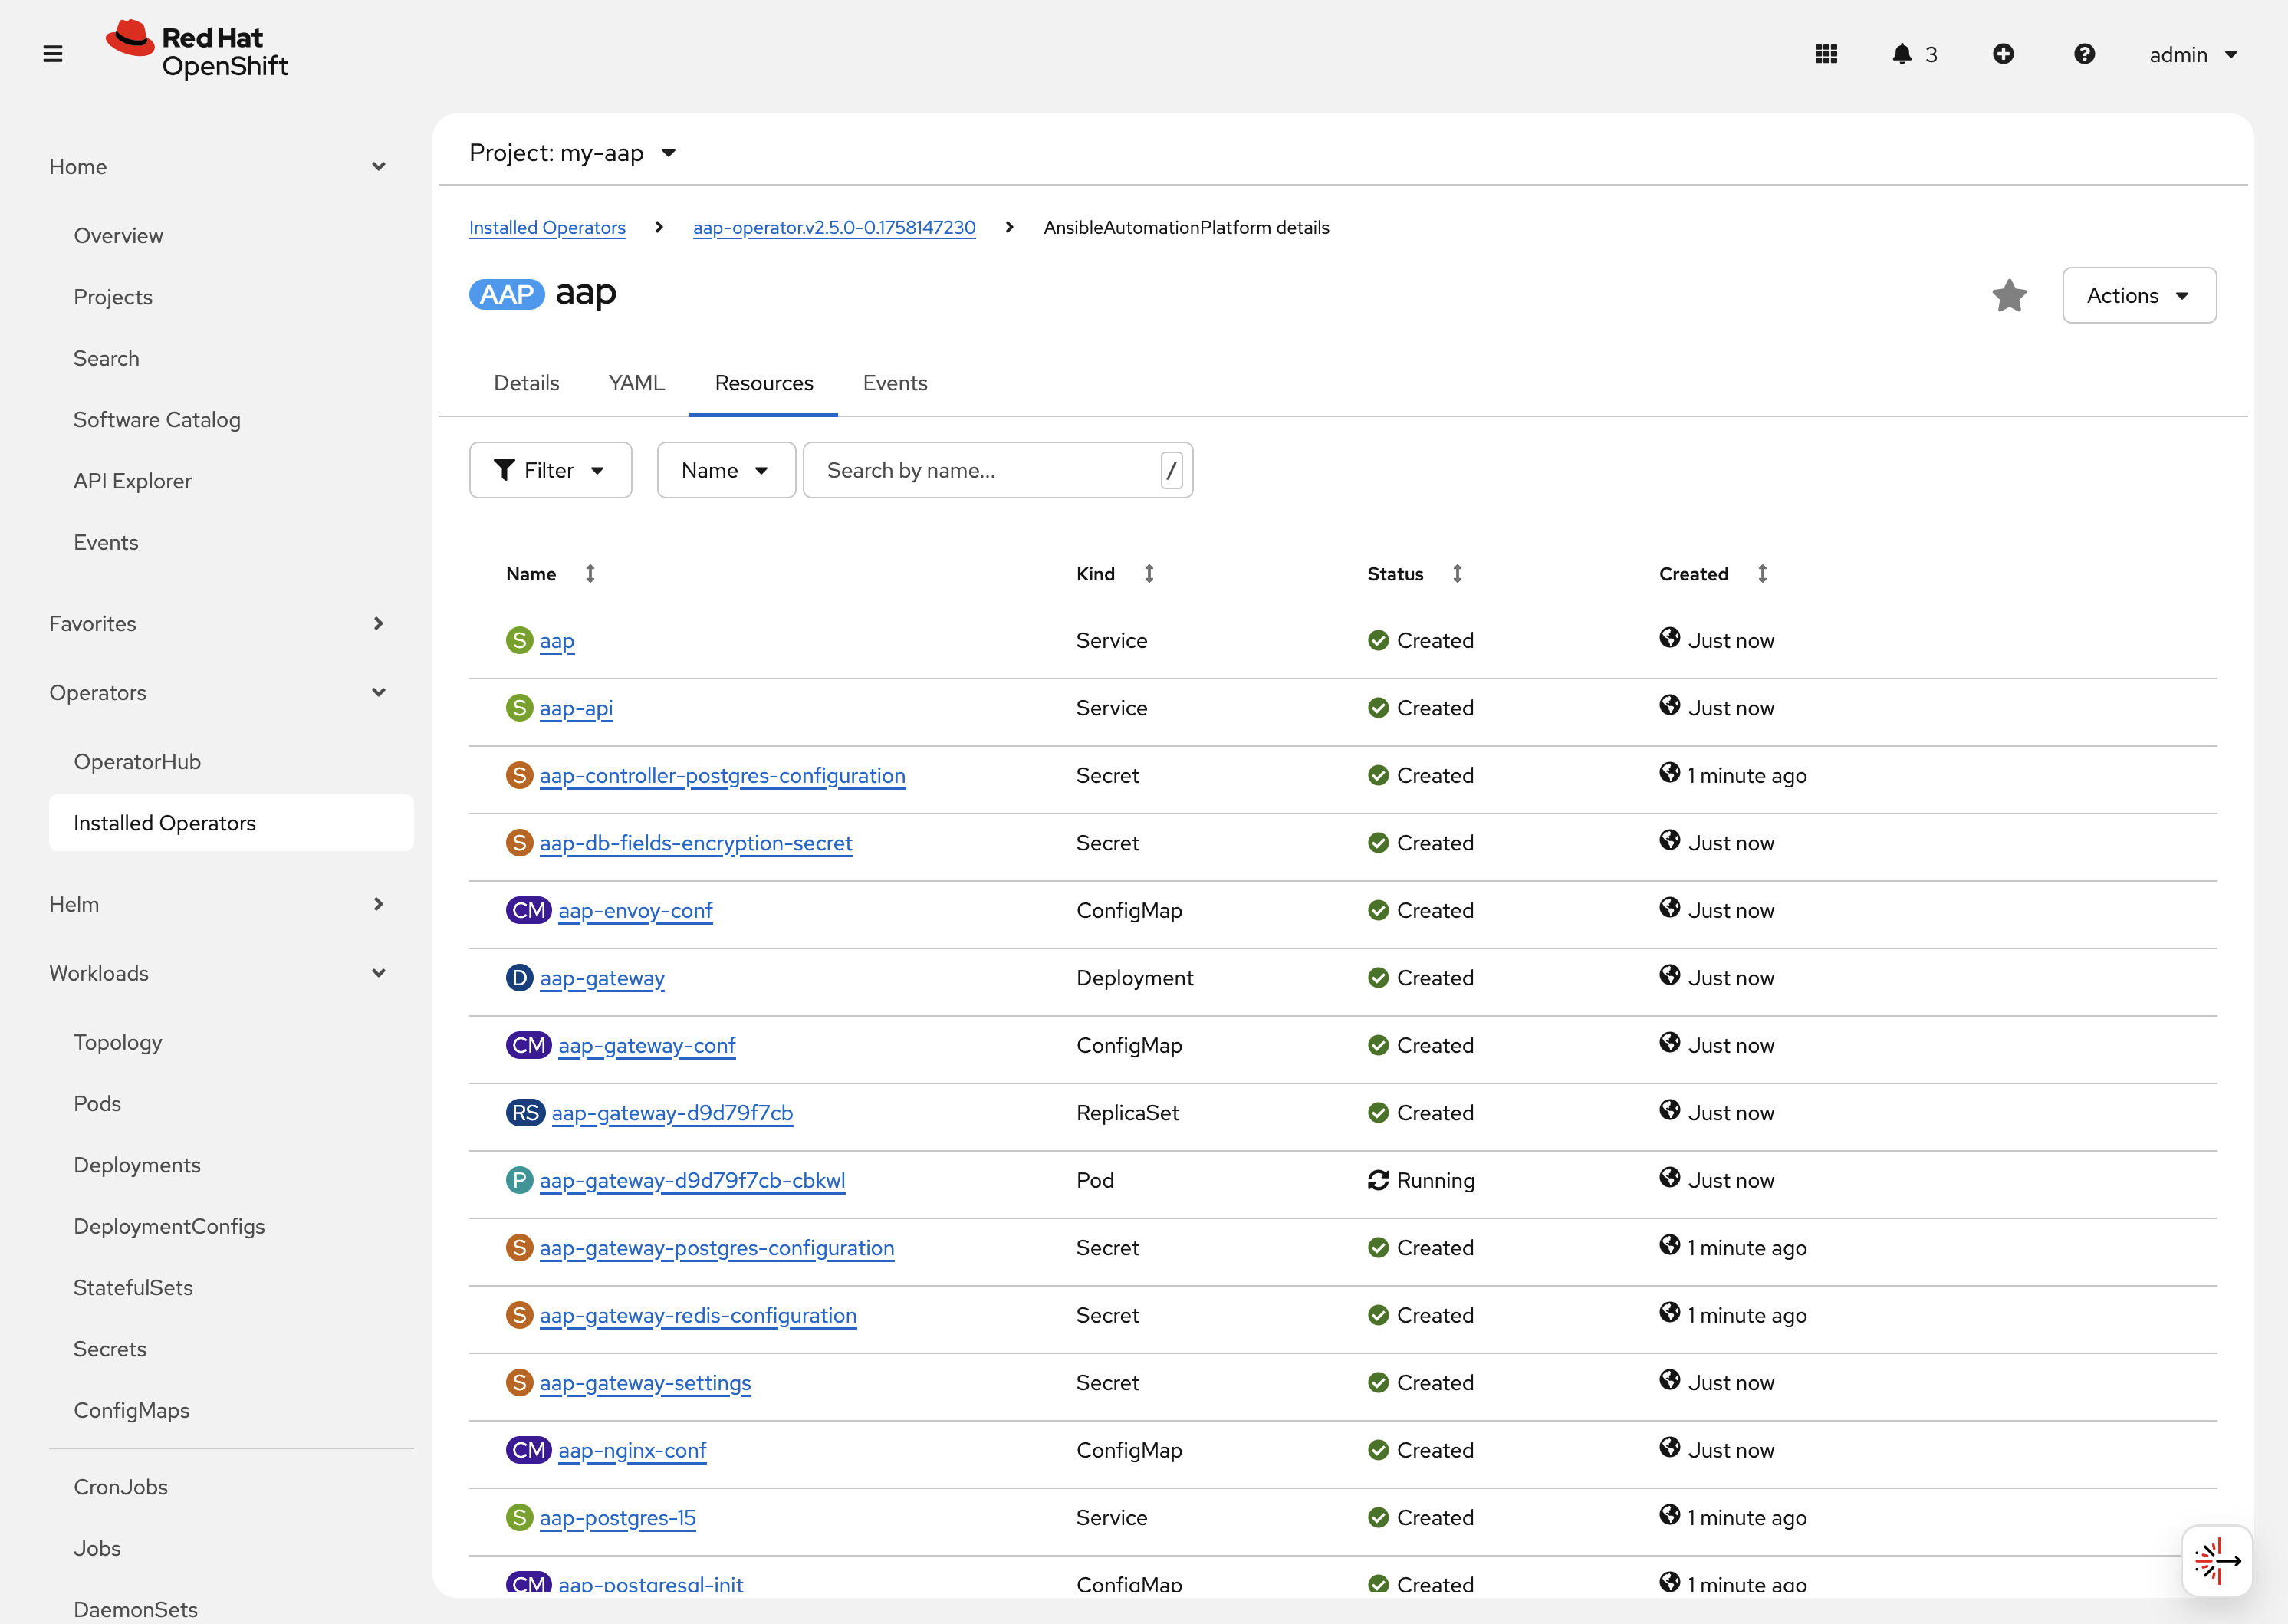Toggle the favorite star for the aap resource
This screenshot has width=2288, height=1624.
pos(2009,295)
